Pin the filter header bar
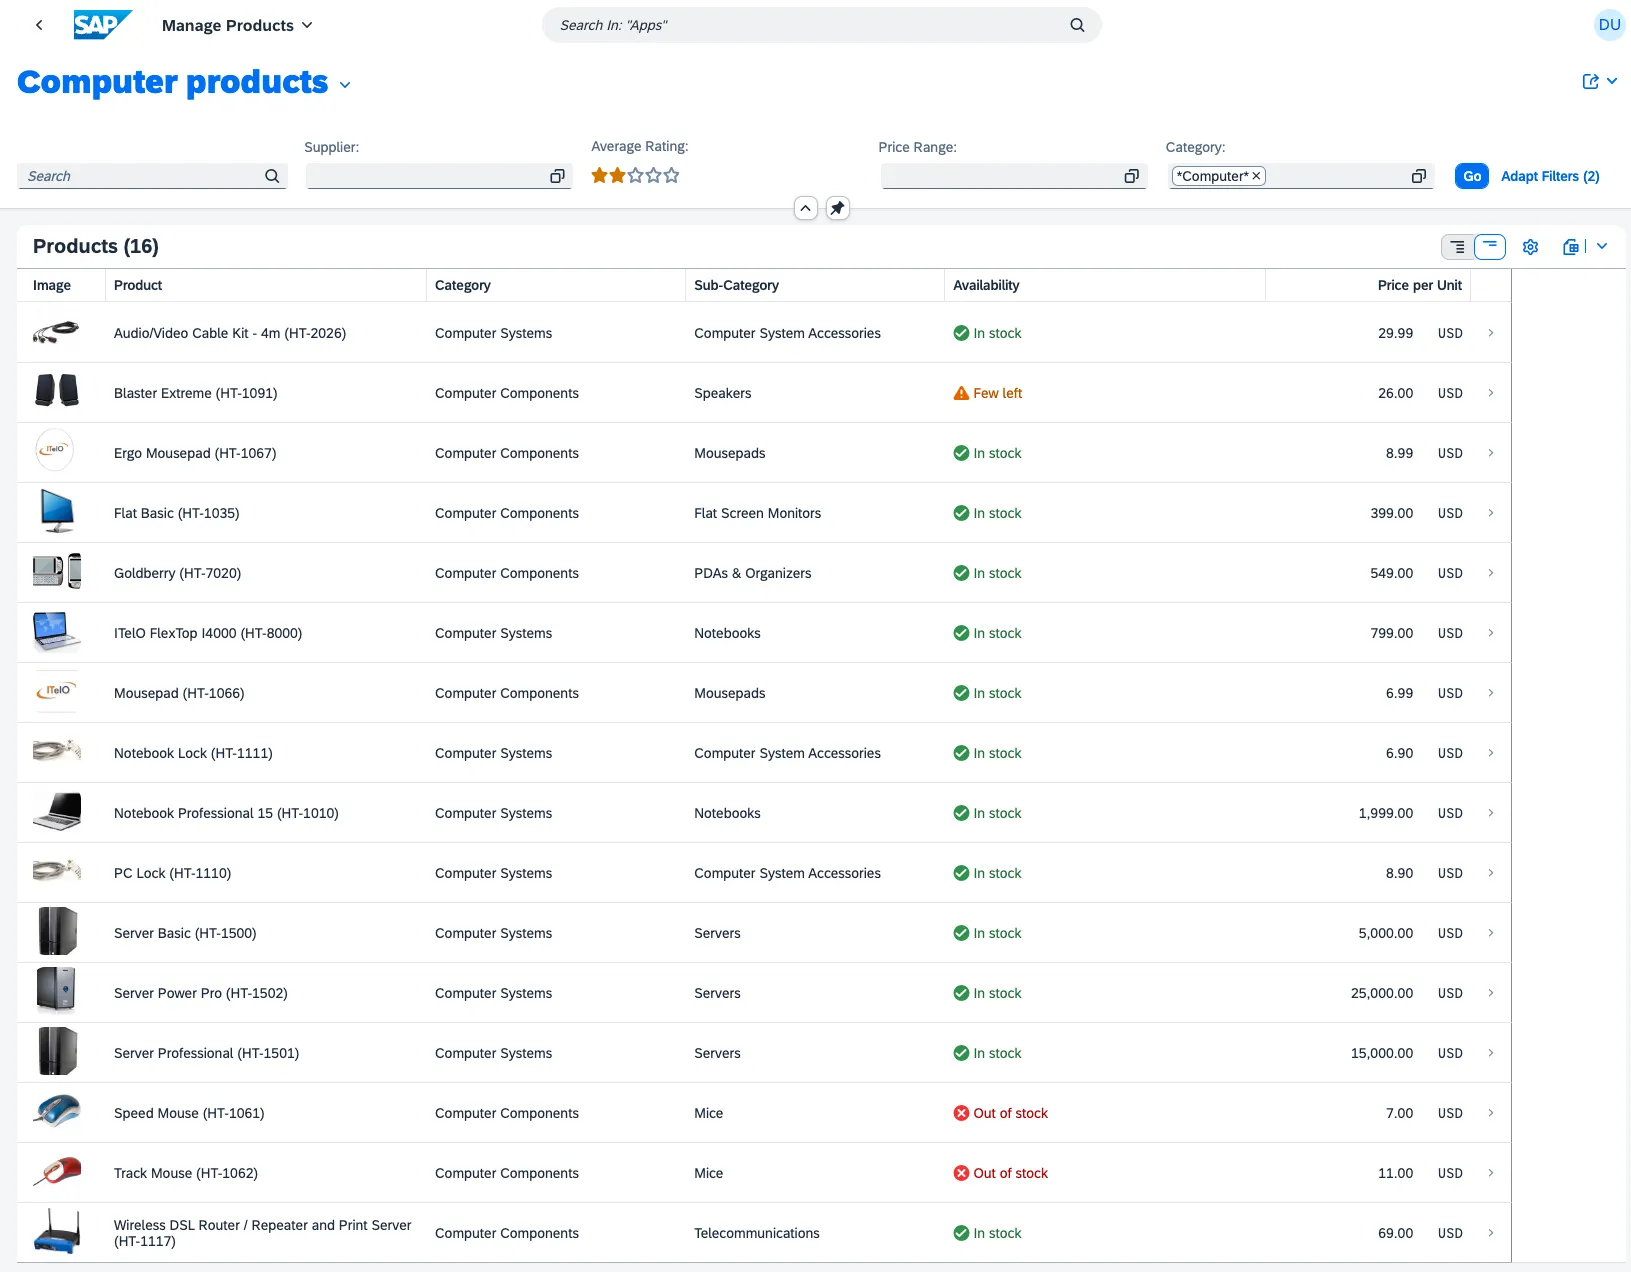This screenshot has width=1631, height=1272. (838, 208)
